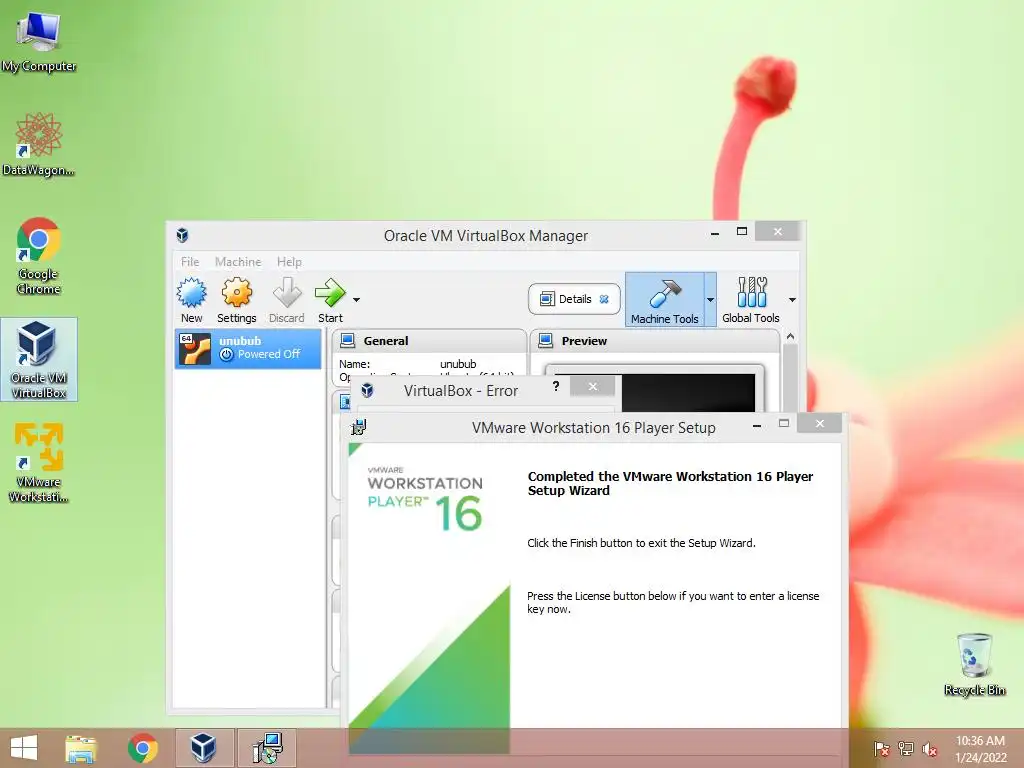Viewport: 1024px width, 768px height.
Task: Click the VirtualBox Manager scrollbar up arrow
Action: point(790,336)
